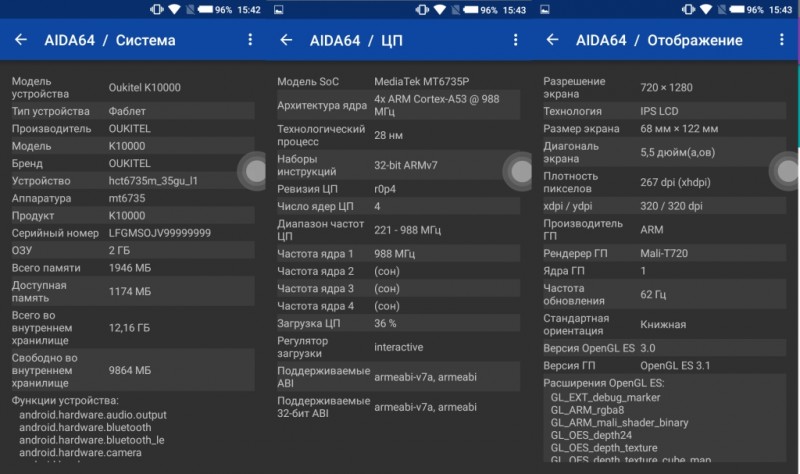Tap Wi-Fi icon in first status bar
The width and height of the screenshot is (800, 474).
174,9
